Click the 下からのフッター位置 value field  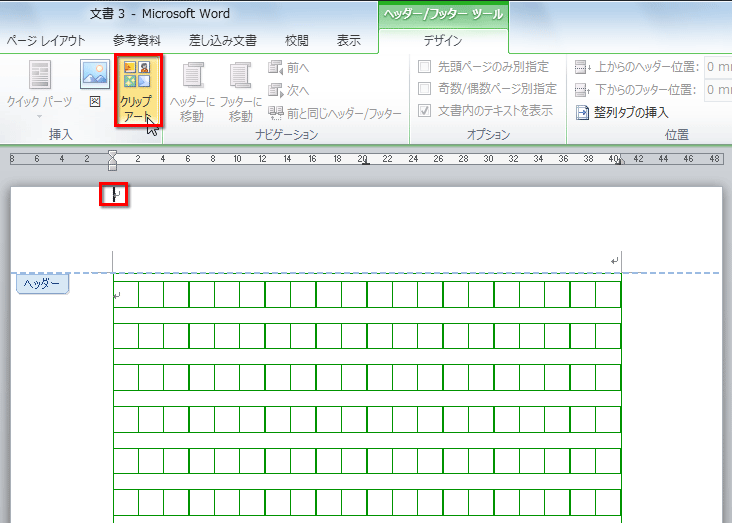pyautogui.click(x=718, y=89)
